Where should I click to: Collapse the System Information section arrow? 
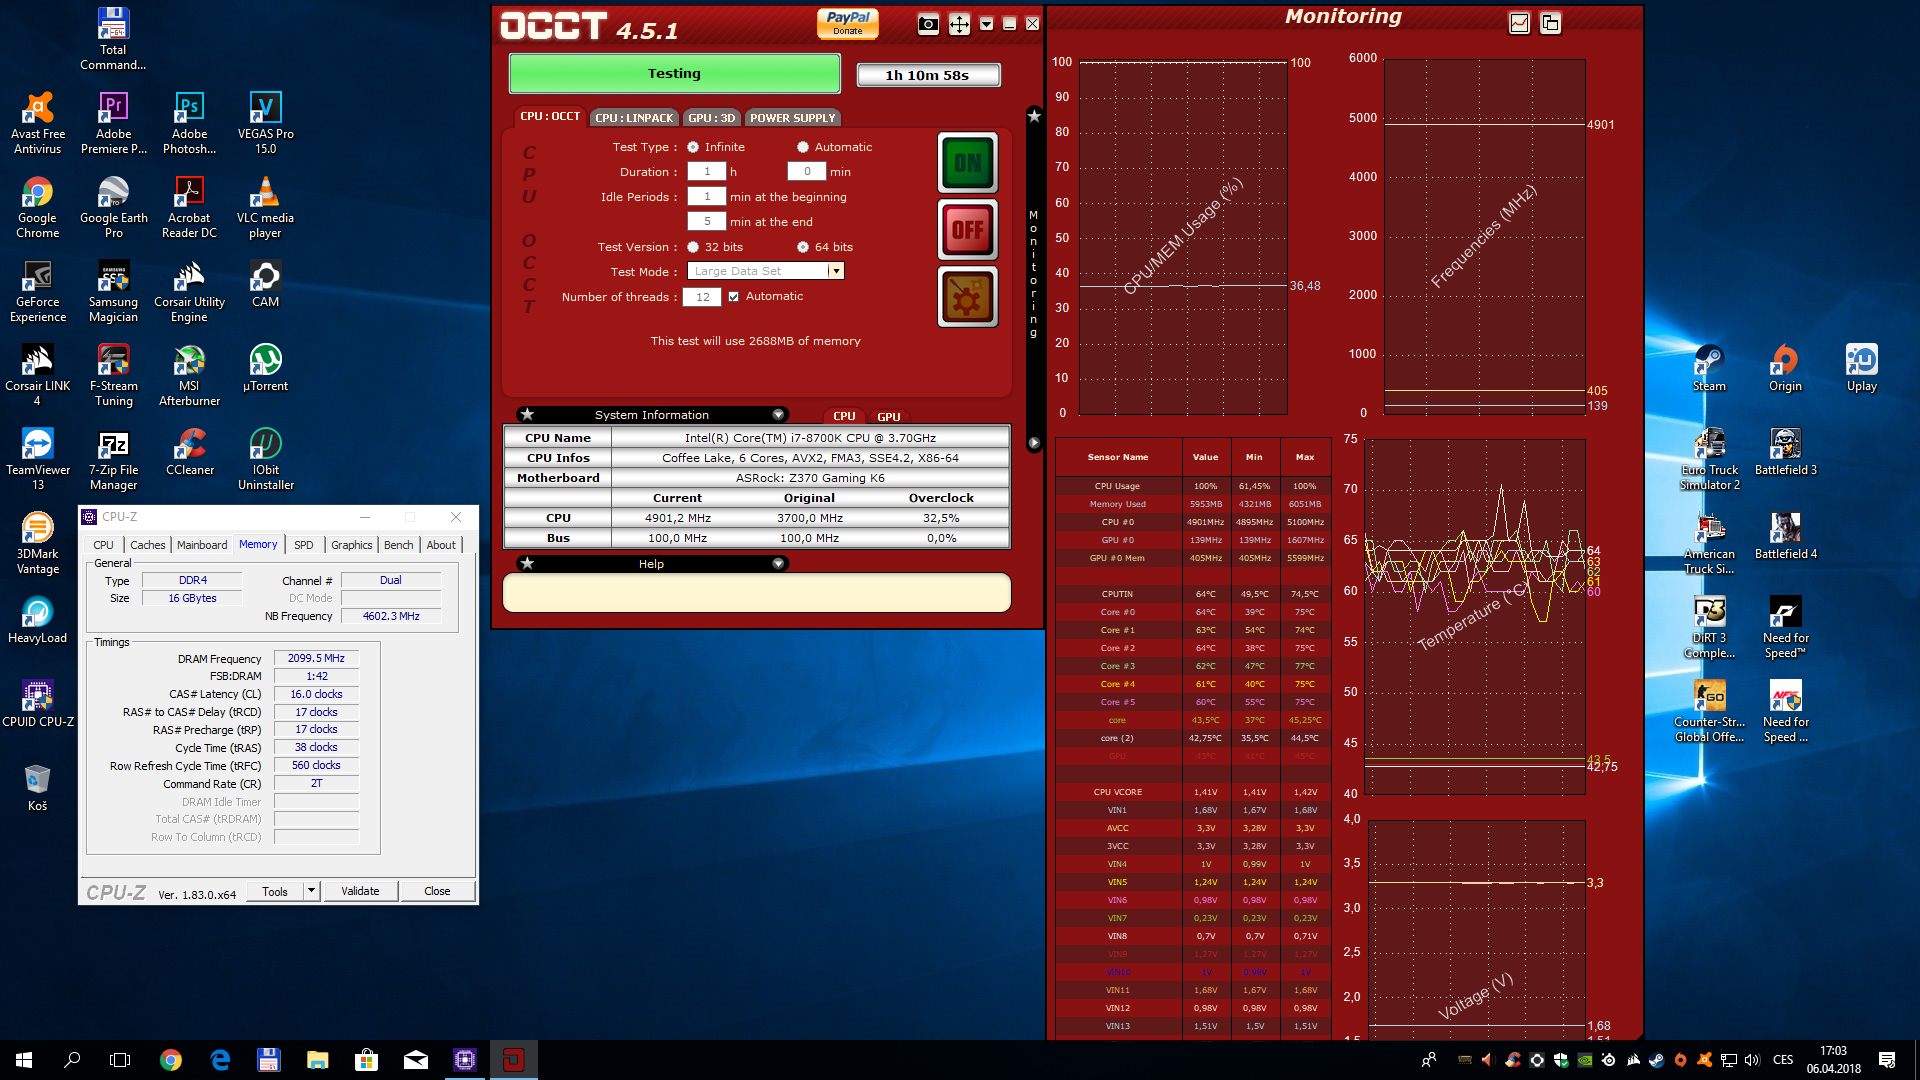pos(778,415)
